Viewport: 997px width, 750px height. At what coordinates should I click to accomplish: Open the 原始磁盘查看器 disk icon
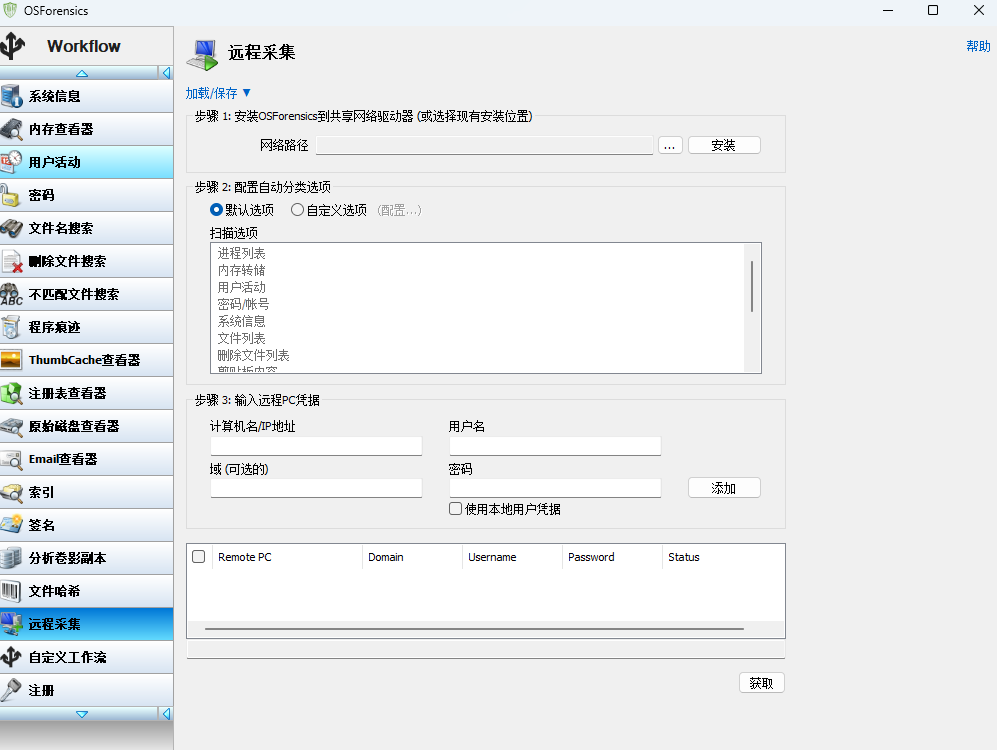tap(11, 426)
